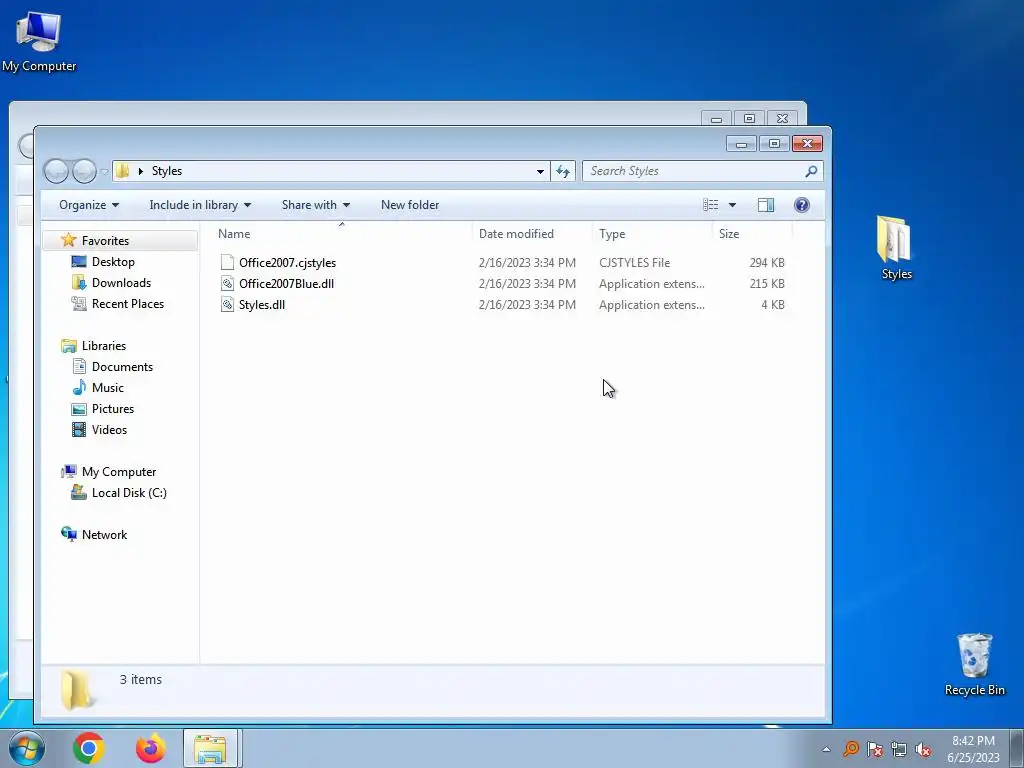Screen dimensions: 1024x768
Task: Expand the address bar breadcrumb arrow before Styles
Action: 140,171
